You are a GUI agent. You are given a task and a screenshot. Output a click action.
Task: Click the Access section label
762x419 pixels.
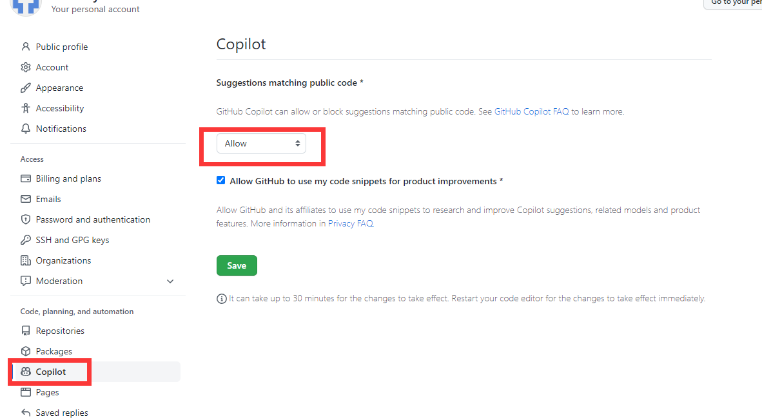[x=32, y=159]
